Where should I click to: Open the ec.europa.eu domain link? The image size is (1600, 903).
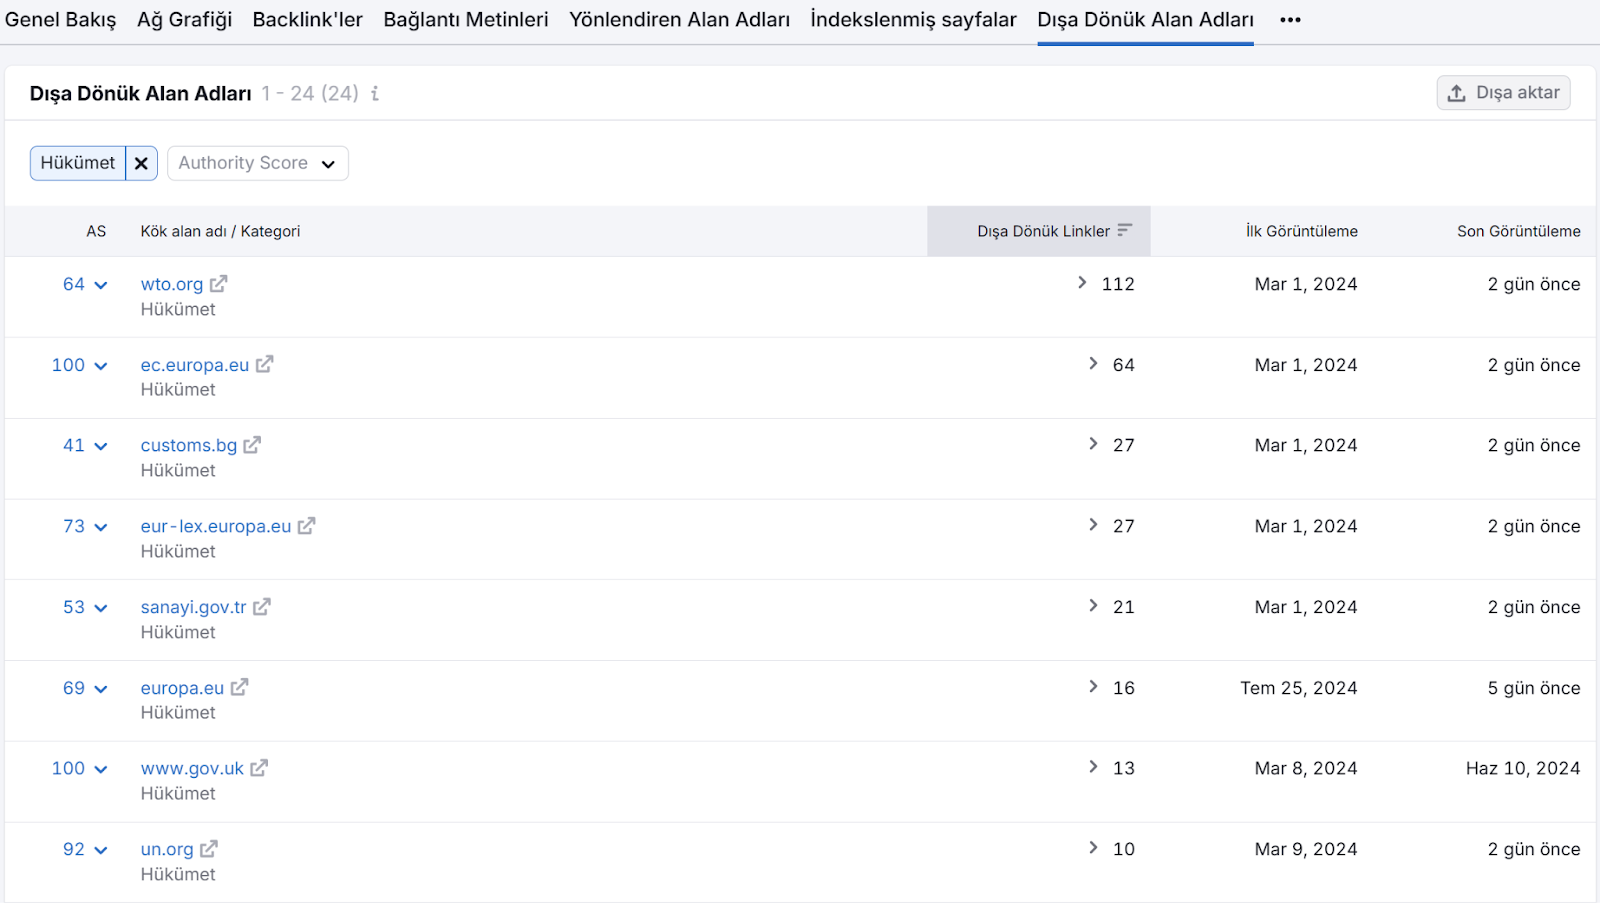195,365
